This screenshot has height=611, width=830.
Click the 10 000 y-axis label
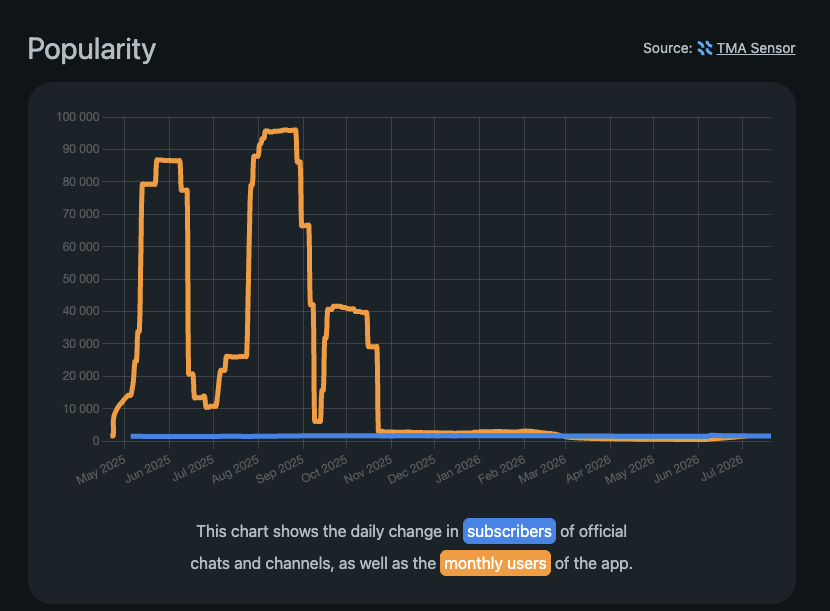click(x=80, y=409)
